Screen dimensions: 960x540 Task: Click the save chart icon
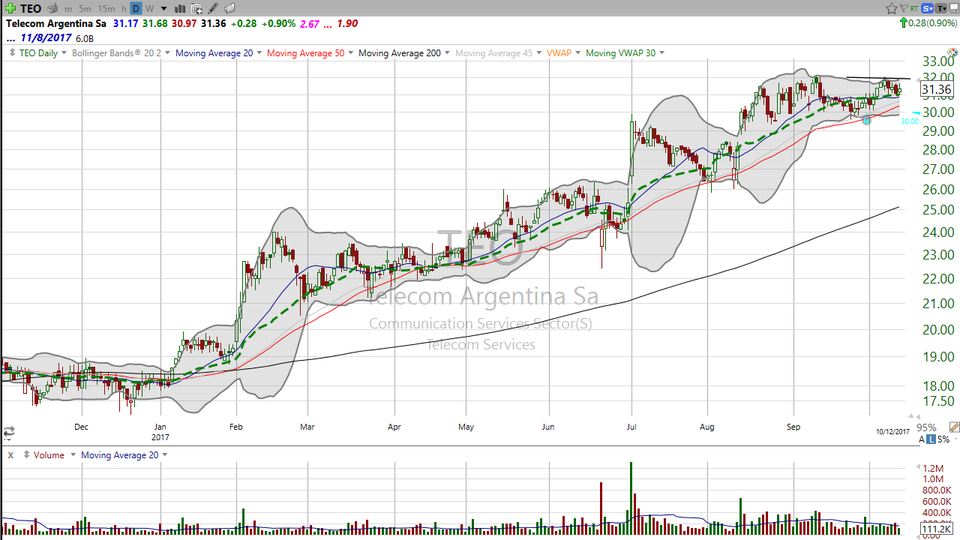(954, 9)
